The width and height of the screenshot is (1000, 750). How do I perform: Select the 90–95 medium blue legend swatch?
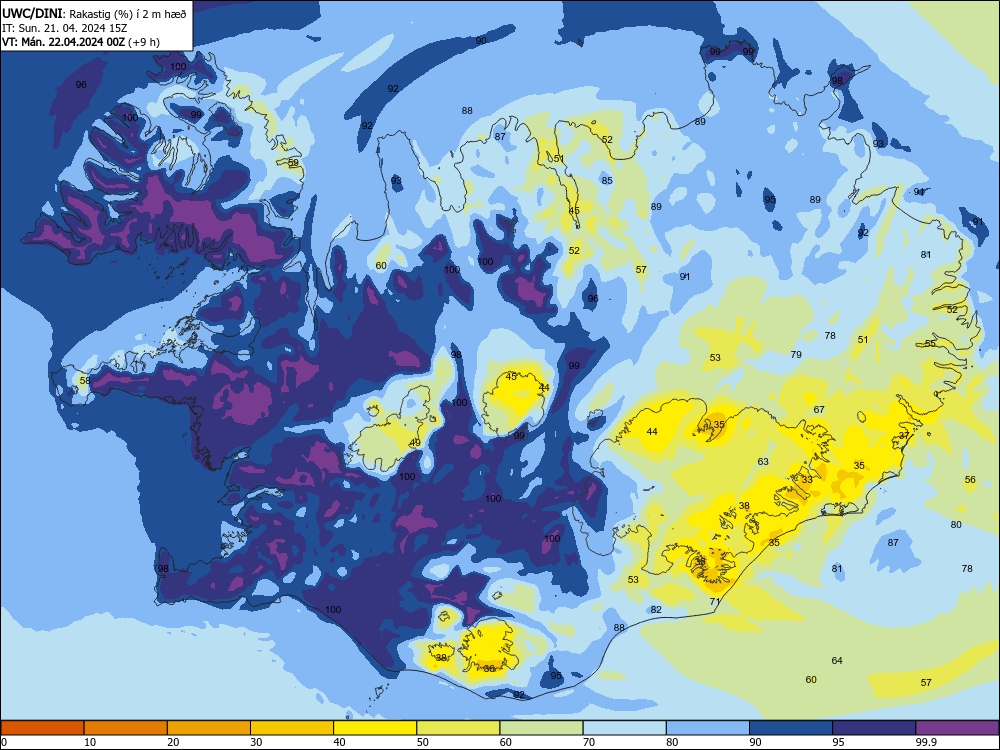[791, 728]
